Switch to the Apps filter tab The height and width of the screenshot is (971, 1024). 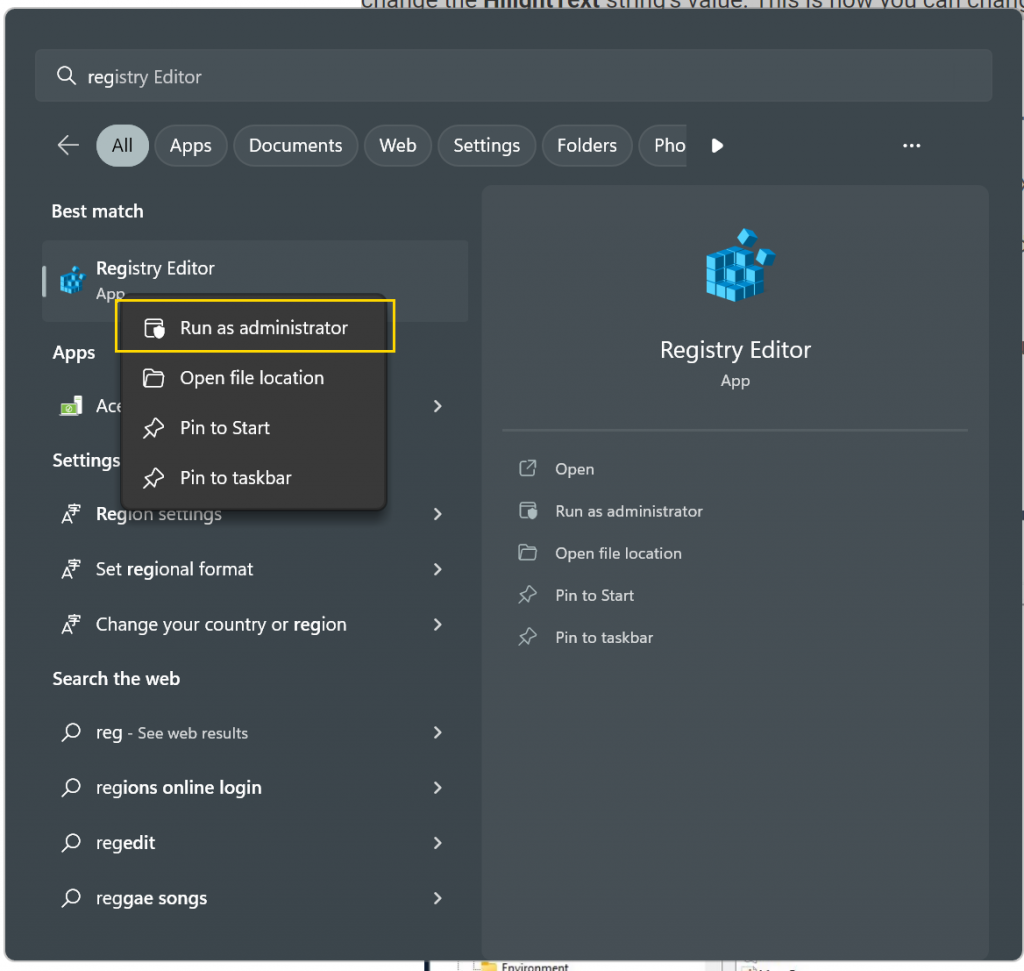[191, 145]
